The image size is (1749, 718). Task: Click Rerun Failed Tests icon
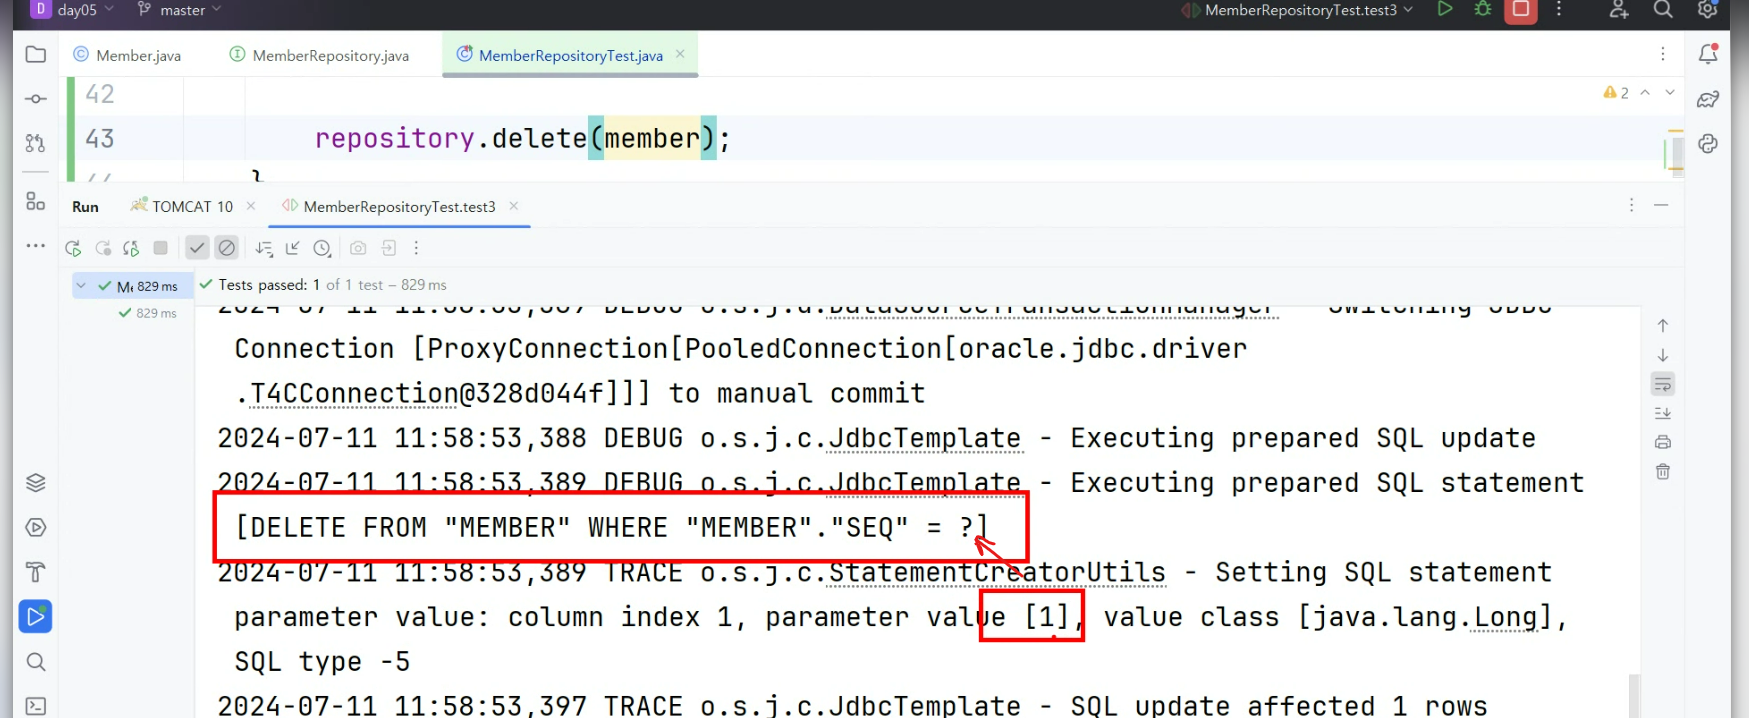(103, 248)
